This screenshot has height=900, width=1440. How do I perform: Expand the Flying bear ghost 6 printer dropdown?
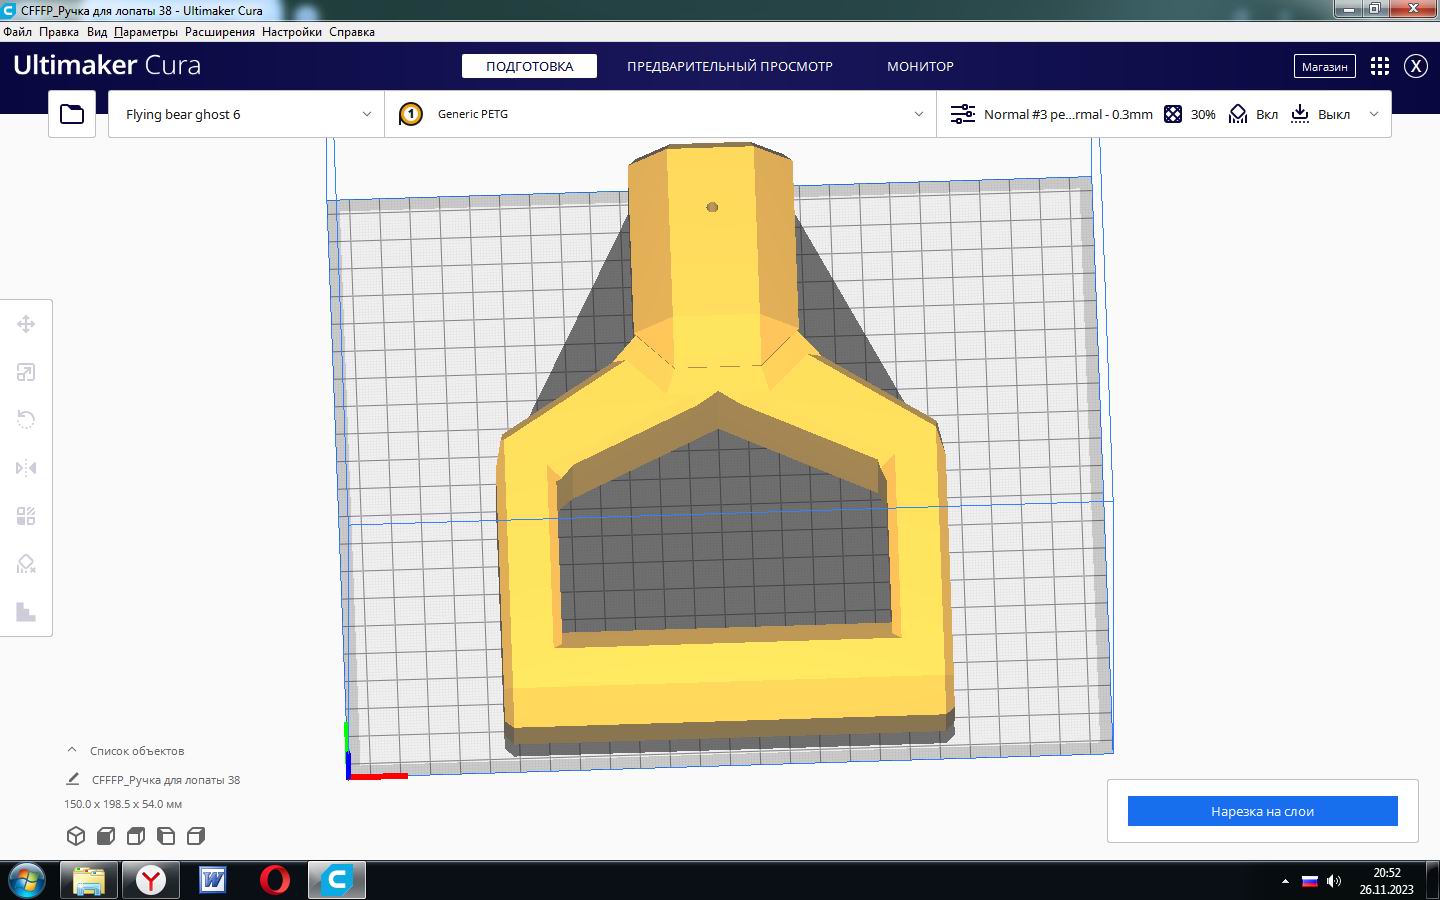366,114
